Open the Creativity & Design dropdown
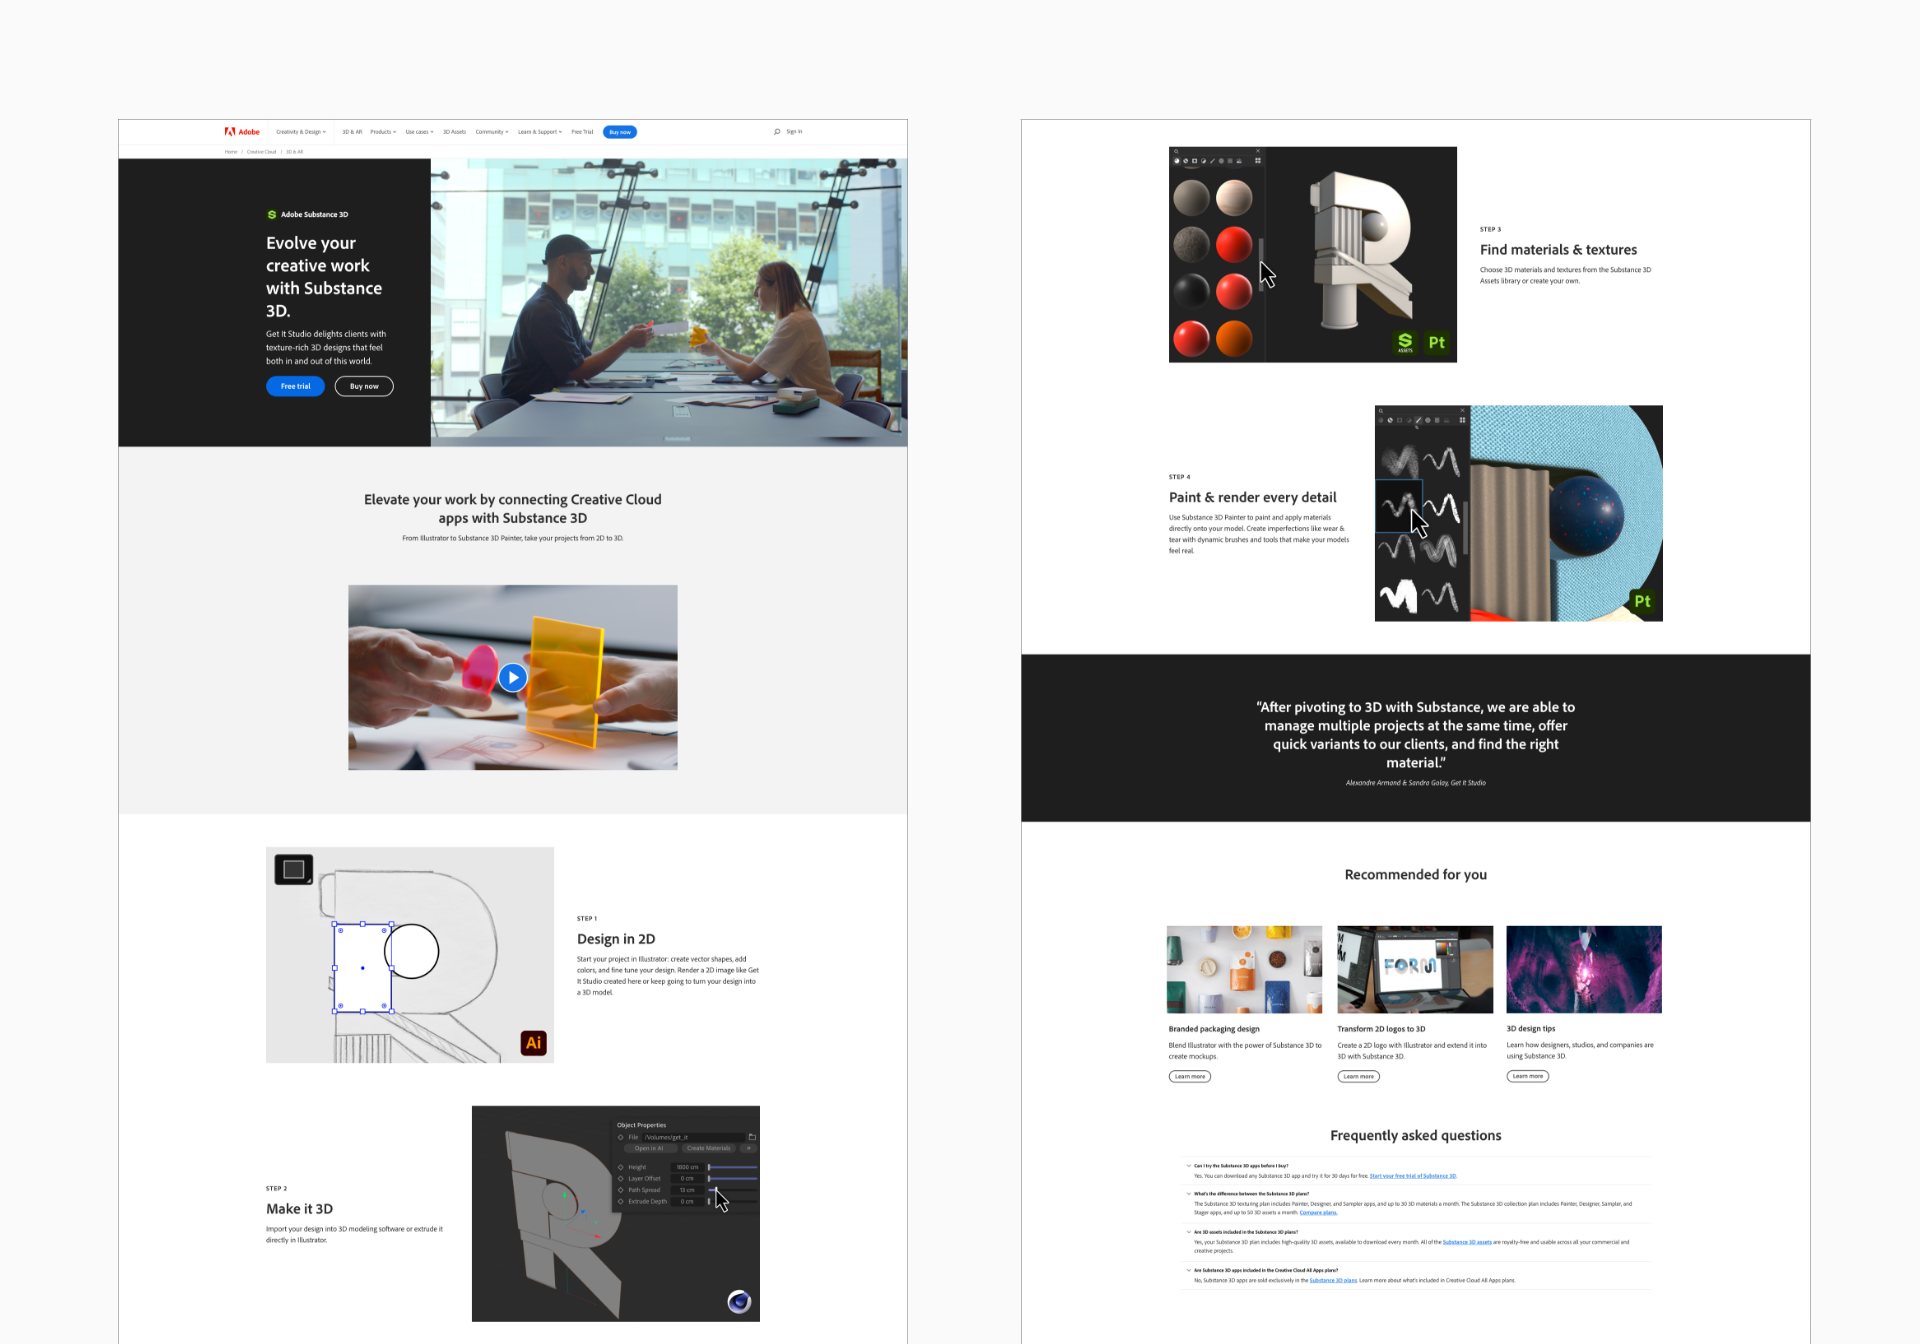 [x=301, y=132]
